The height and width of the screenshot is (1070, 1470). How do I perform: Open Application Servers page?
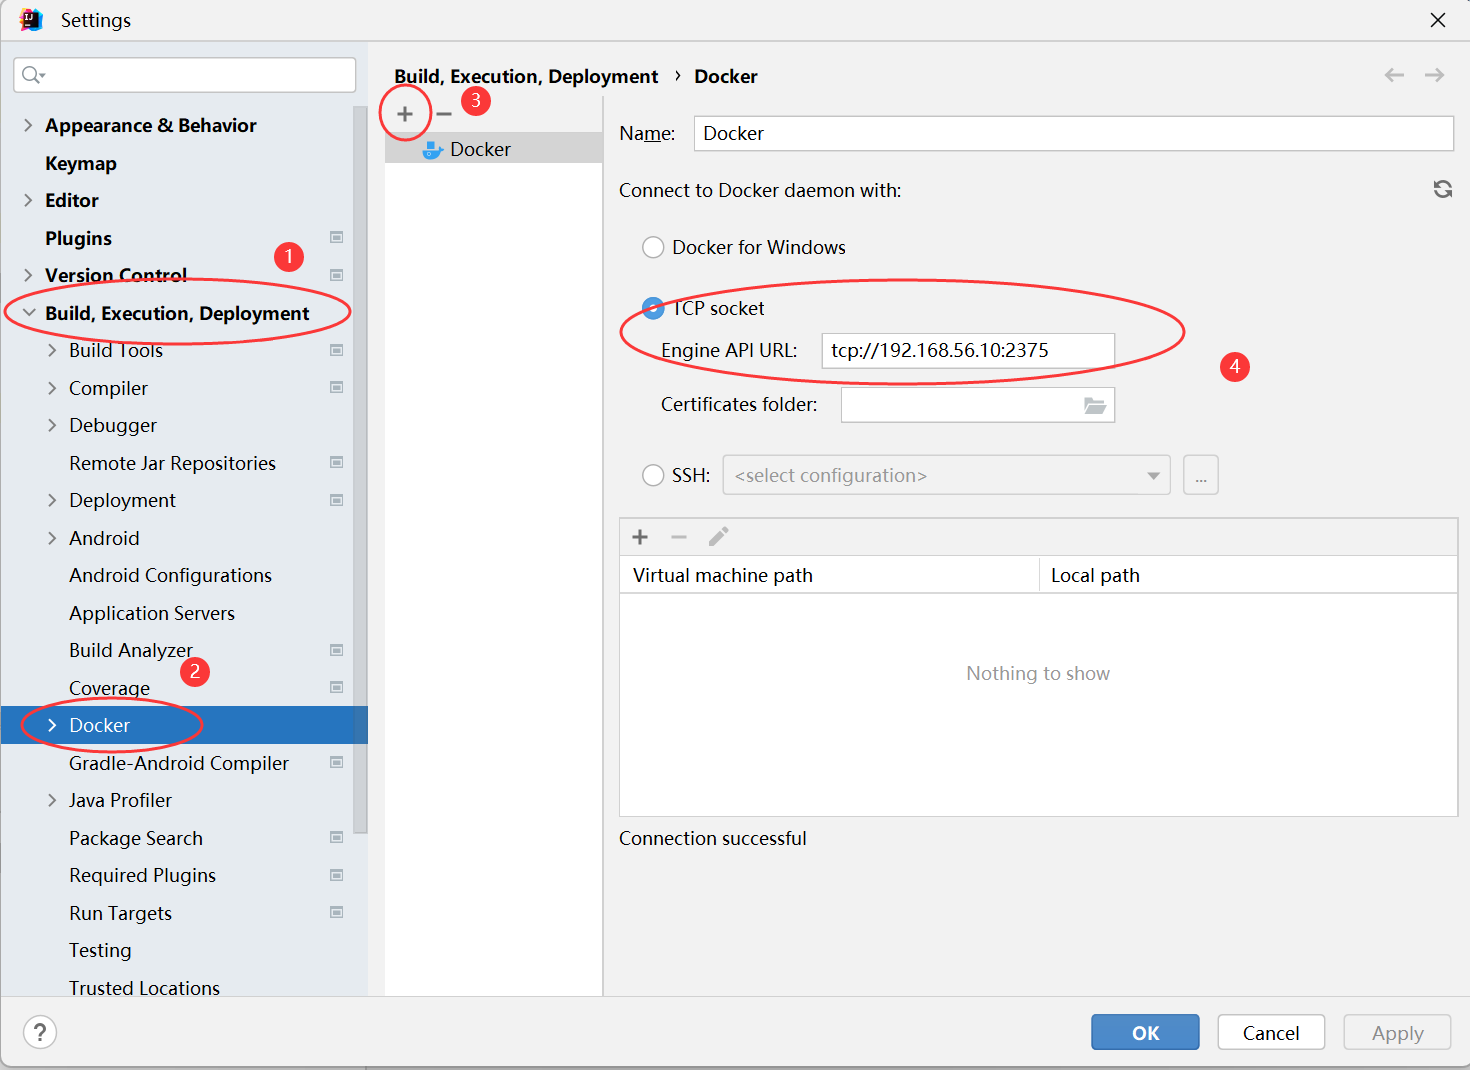pos(152,613)
